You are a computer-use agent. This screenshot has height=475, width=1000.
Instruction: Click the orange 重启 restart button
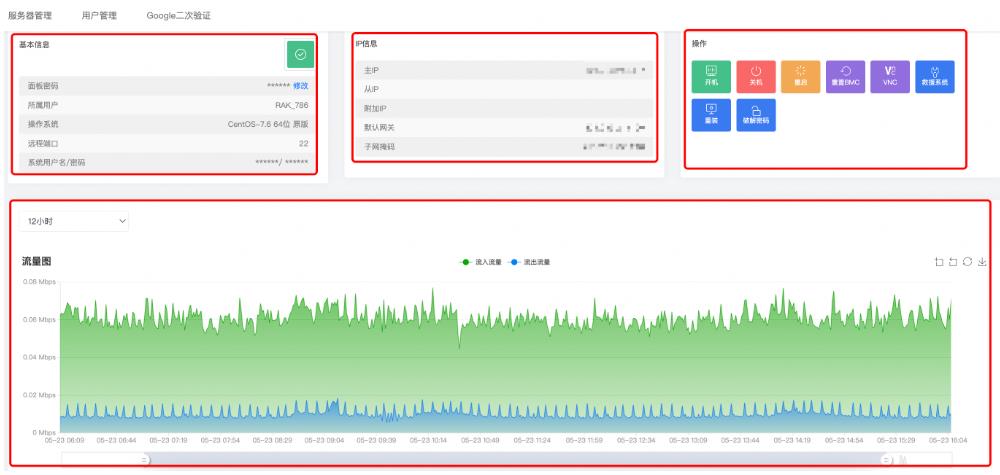(x=799, y=76)
